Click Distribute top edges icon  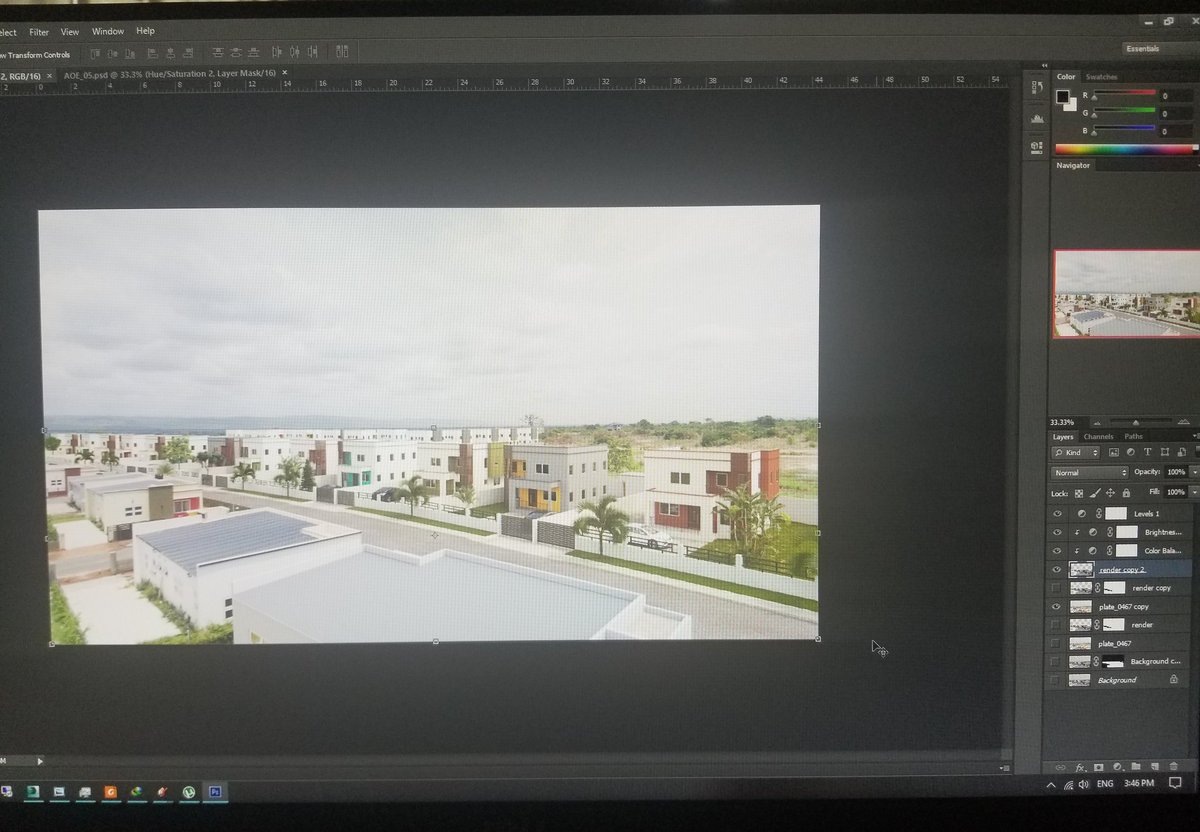[x=218, y=53]
